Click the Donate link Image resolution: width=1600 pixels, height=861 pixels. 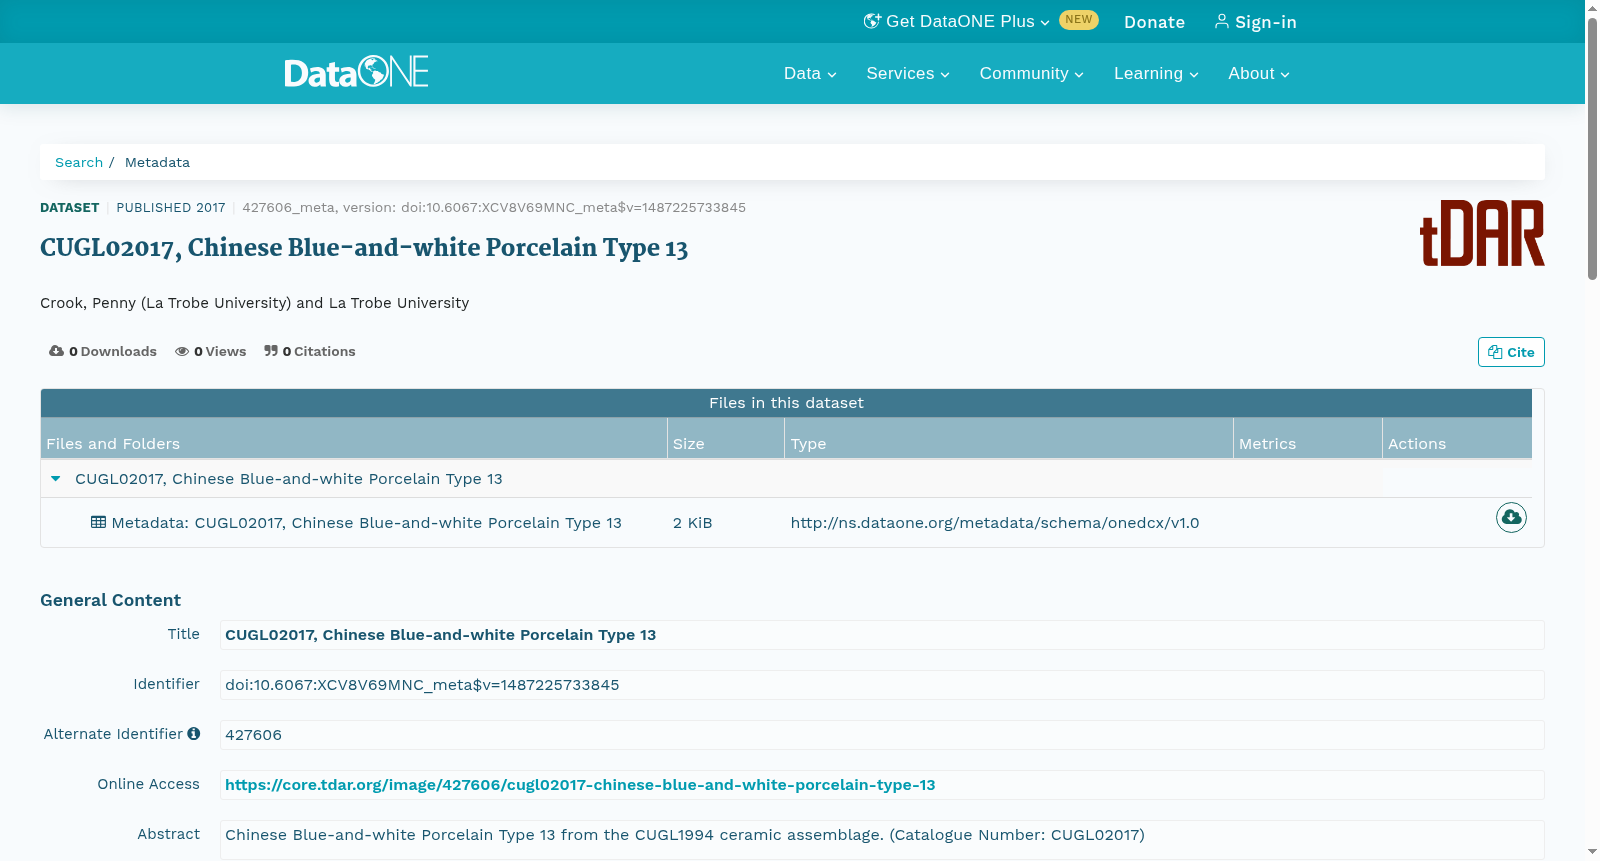coord(1154,22)
